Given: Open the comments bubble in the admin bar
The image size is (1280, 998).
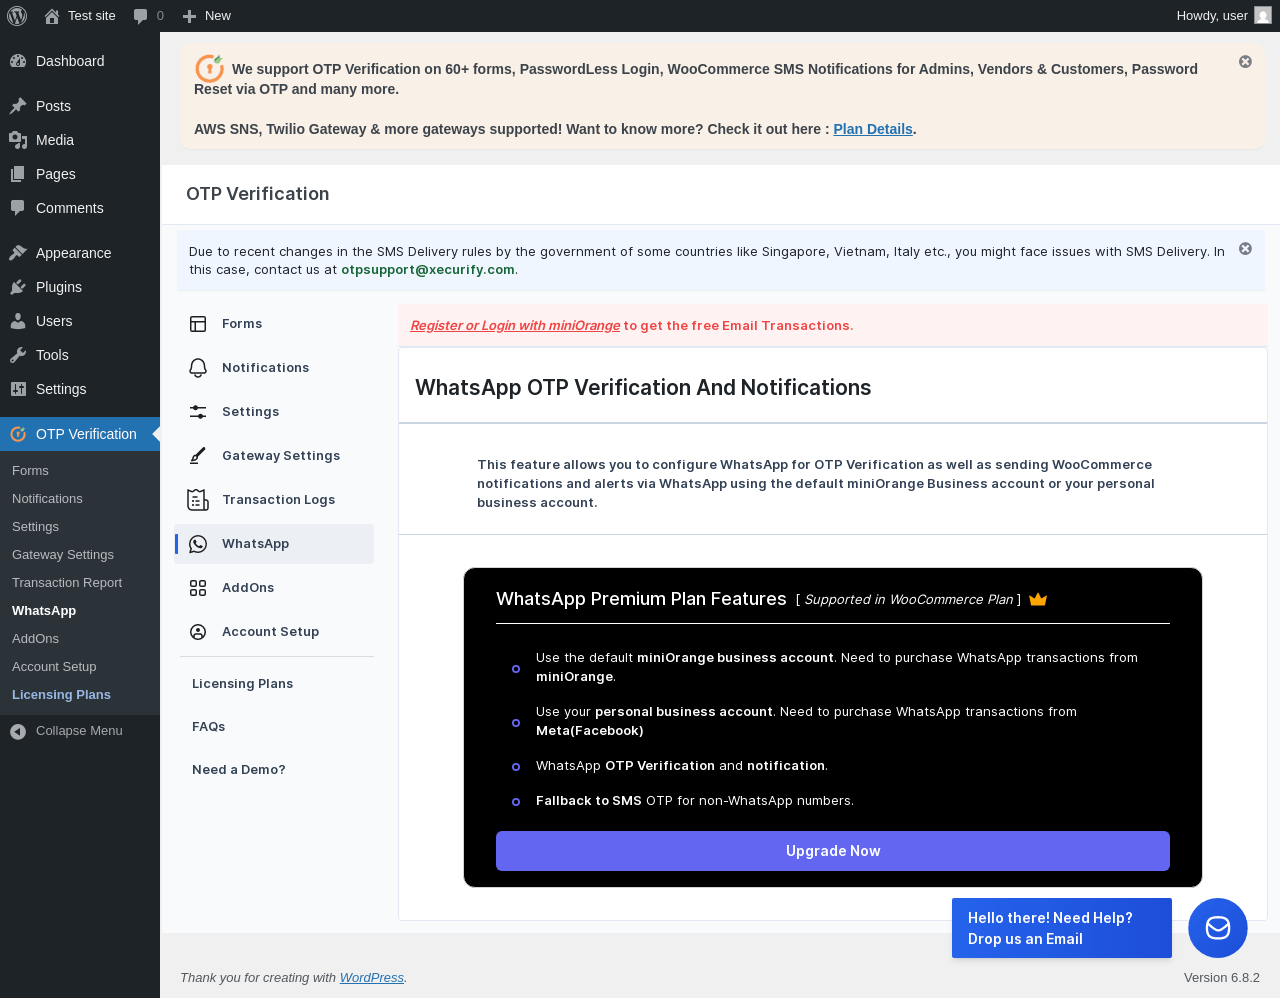Looking at the screenshot, I should coord(148,16).
